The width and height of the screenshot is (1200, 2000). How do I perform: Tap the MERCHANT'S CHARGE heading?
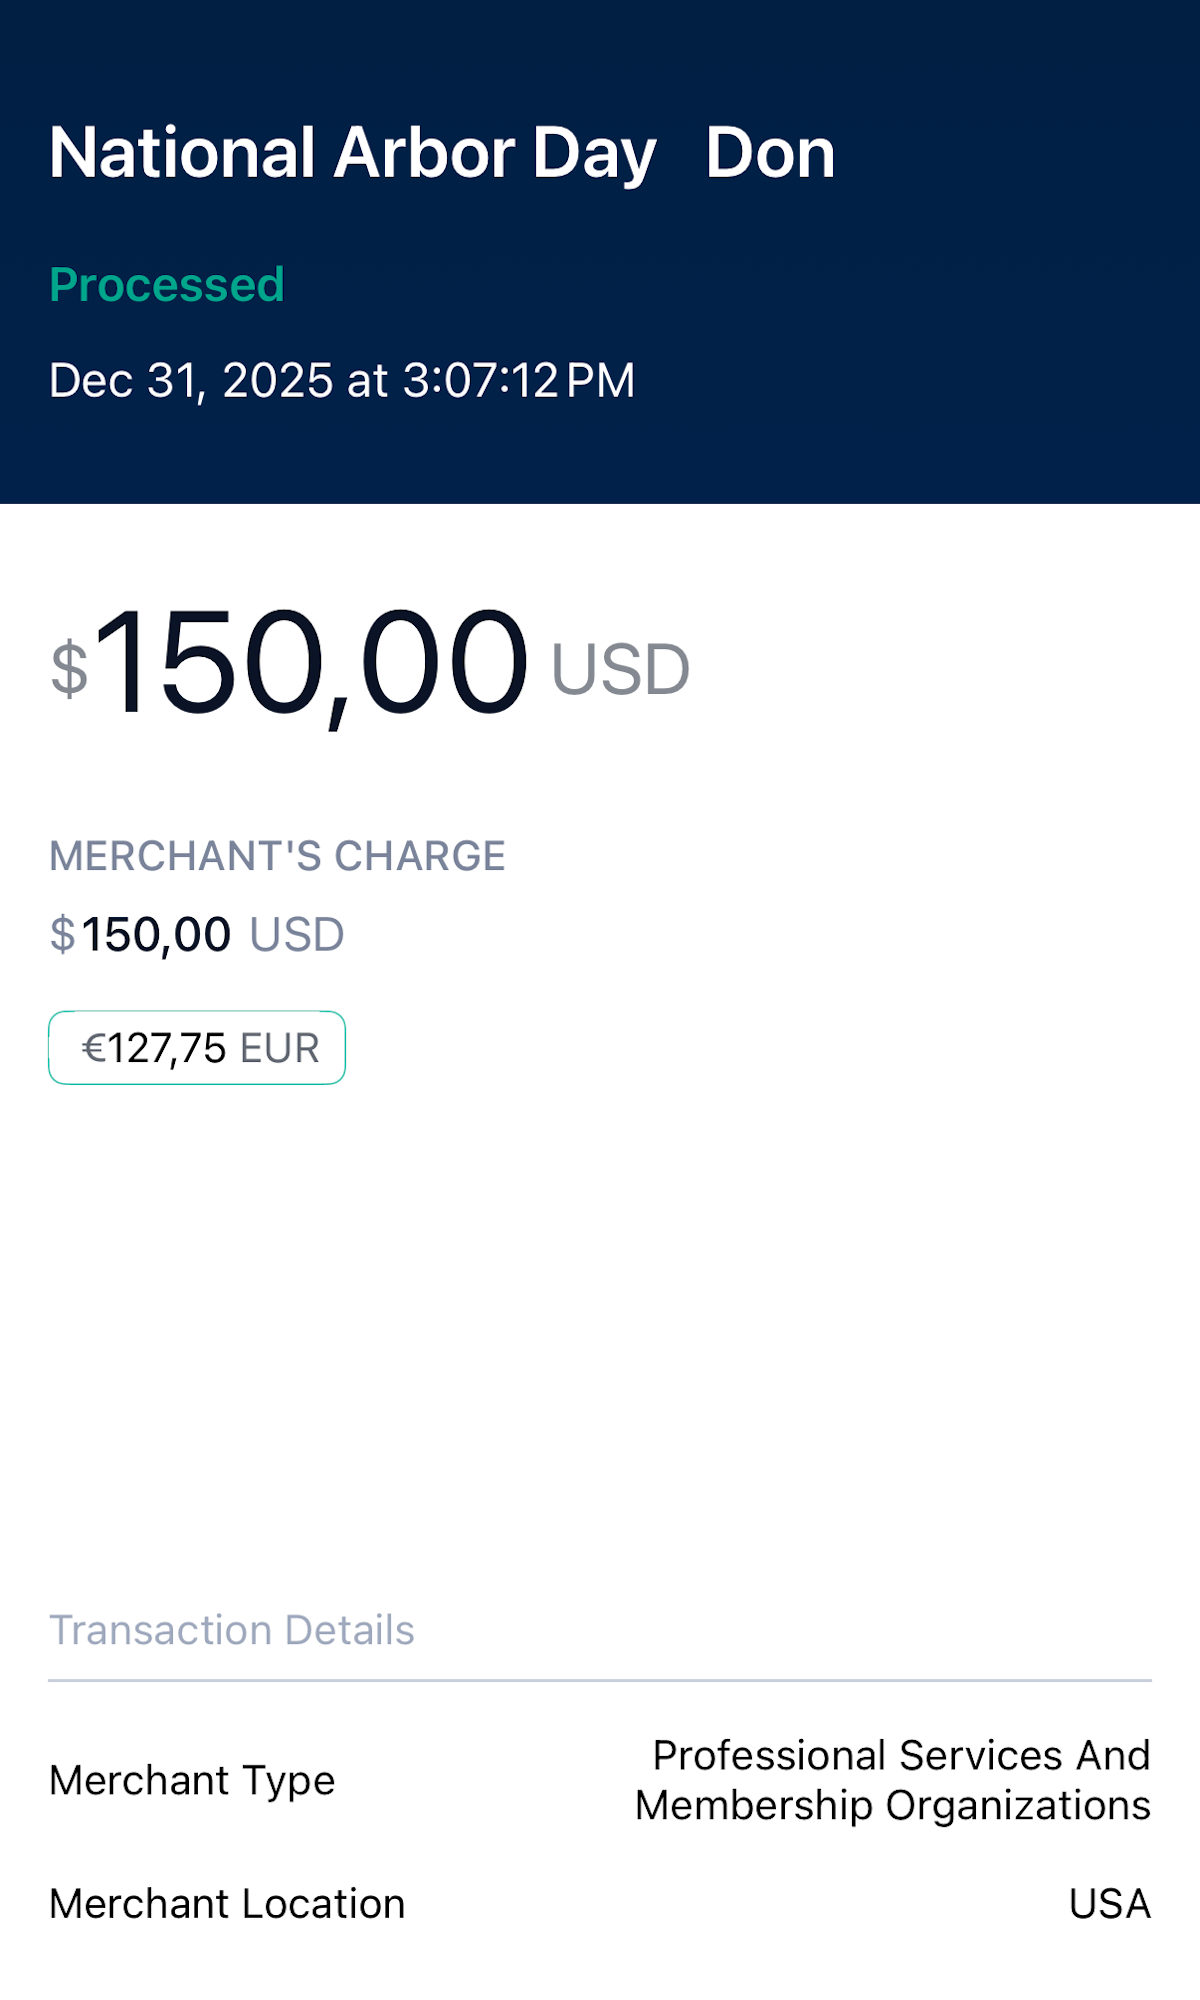coord(277,856)
